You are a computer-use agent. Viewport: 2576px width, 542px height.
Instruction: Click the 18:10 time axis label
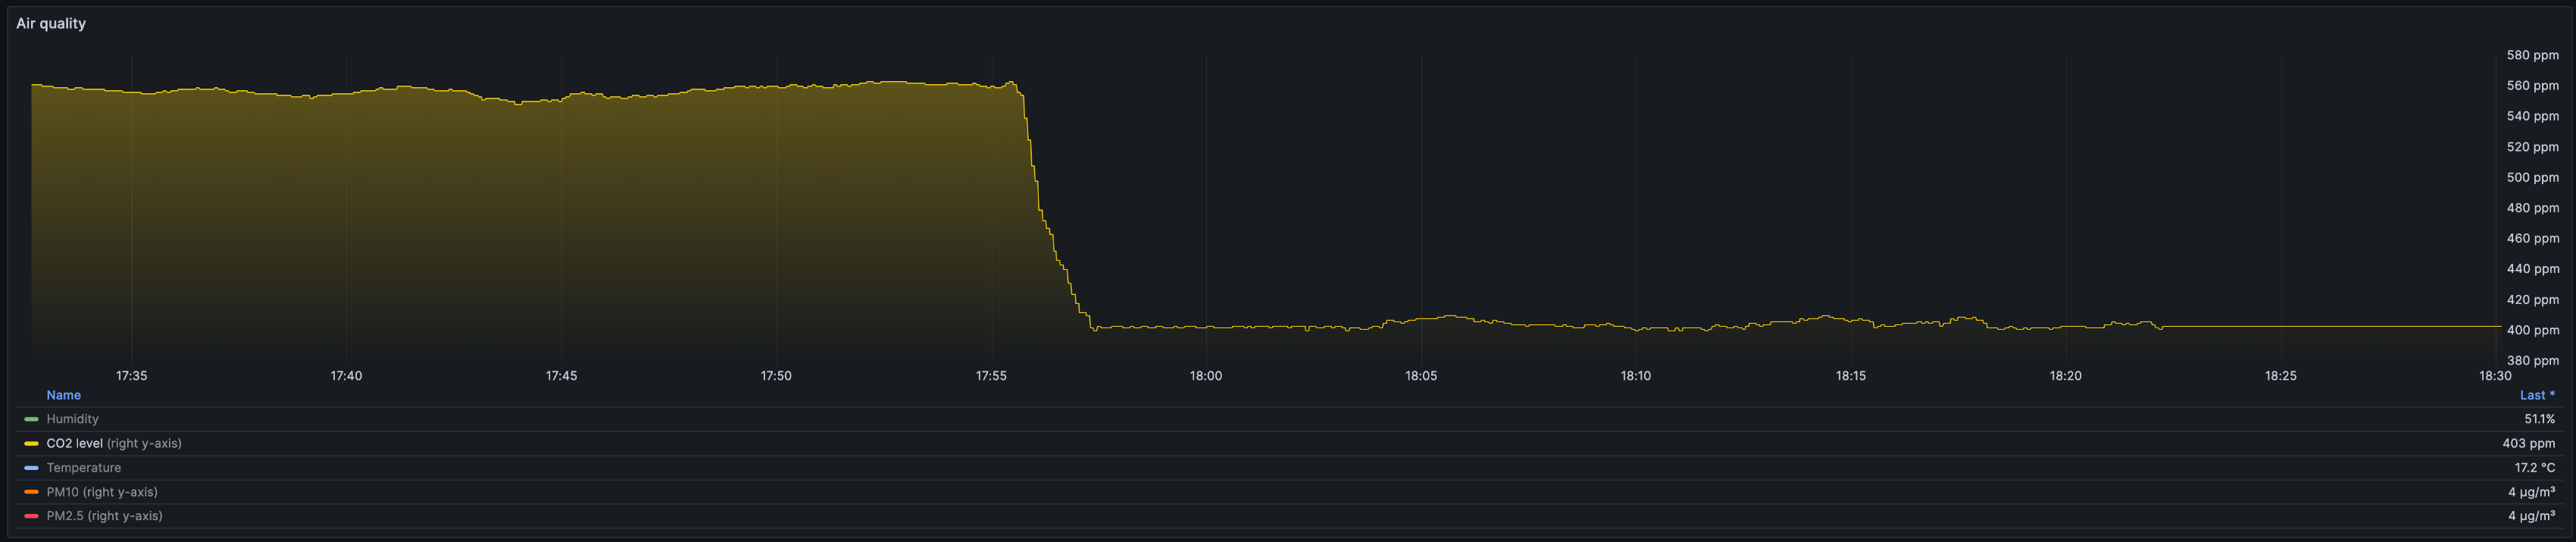1636,376
